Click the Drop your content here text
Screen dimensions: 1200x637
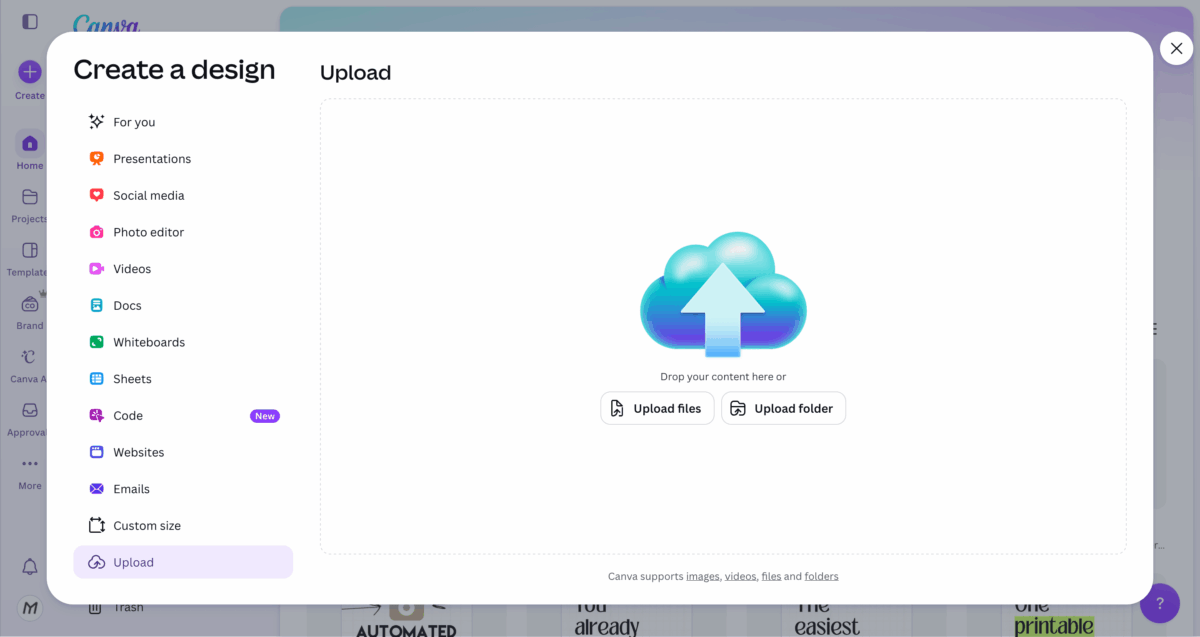(x=723, y=377)
